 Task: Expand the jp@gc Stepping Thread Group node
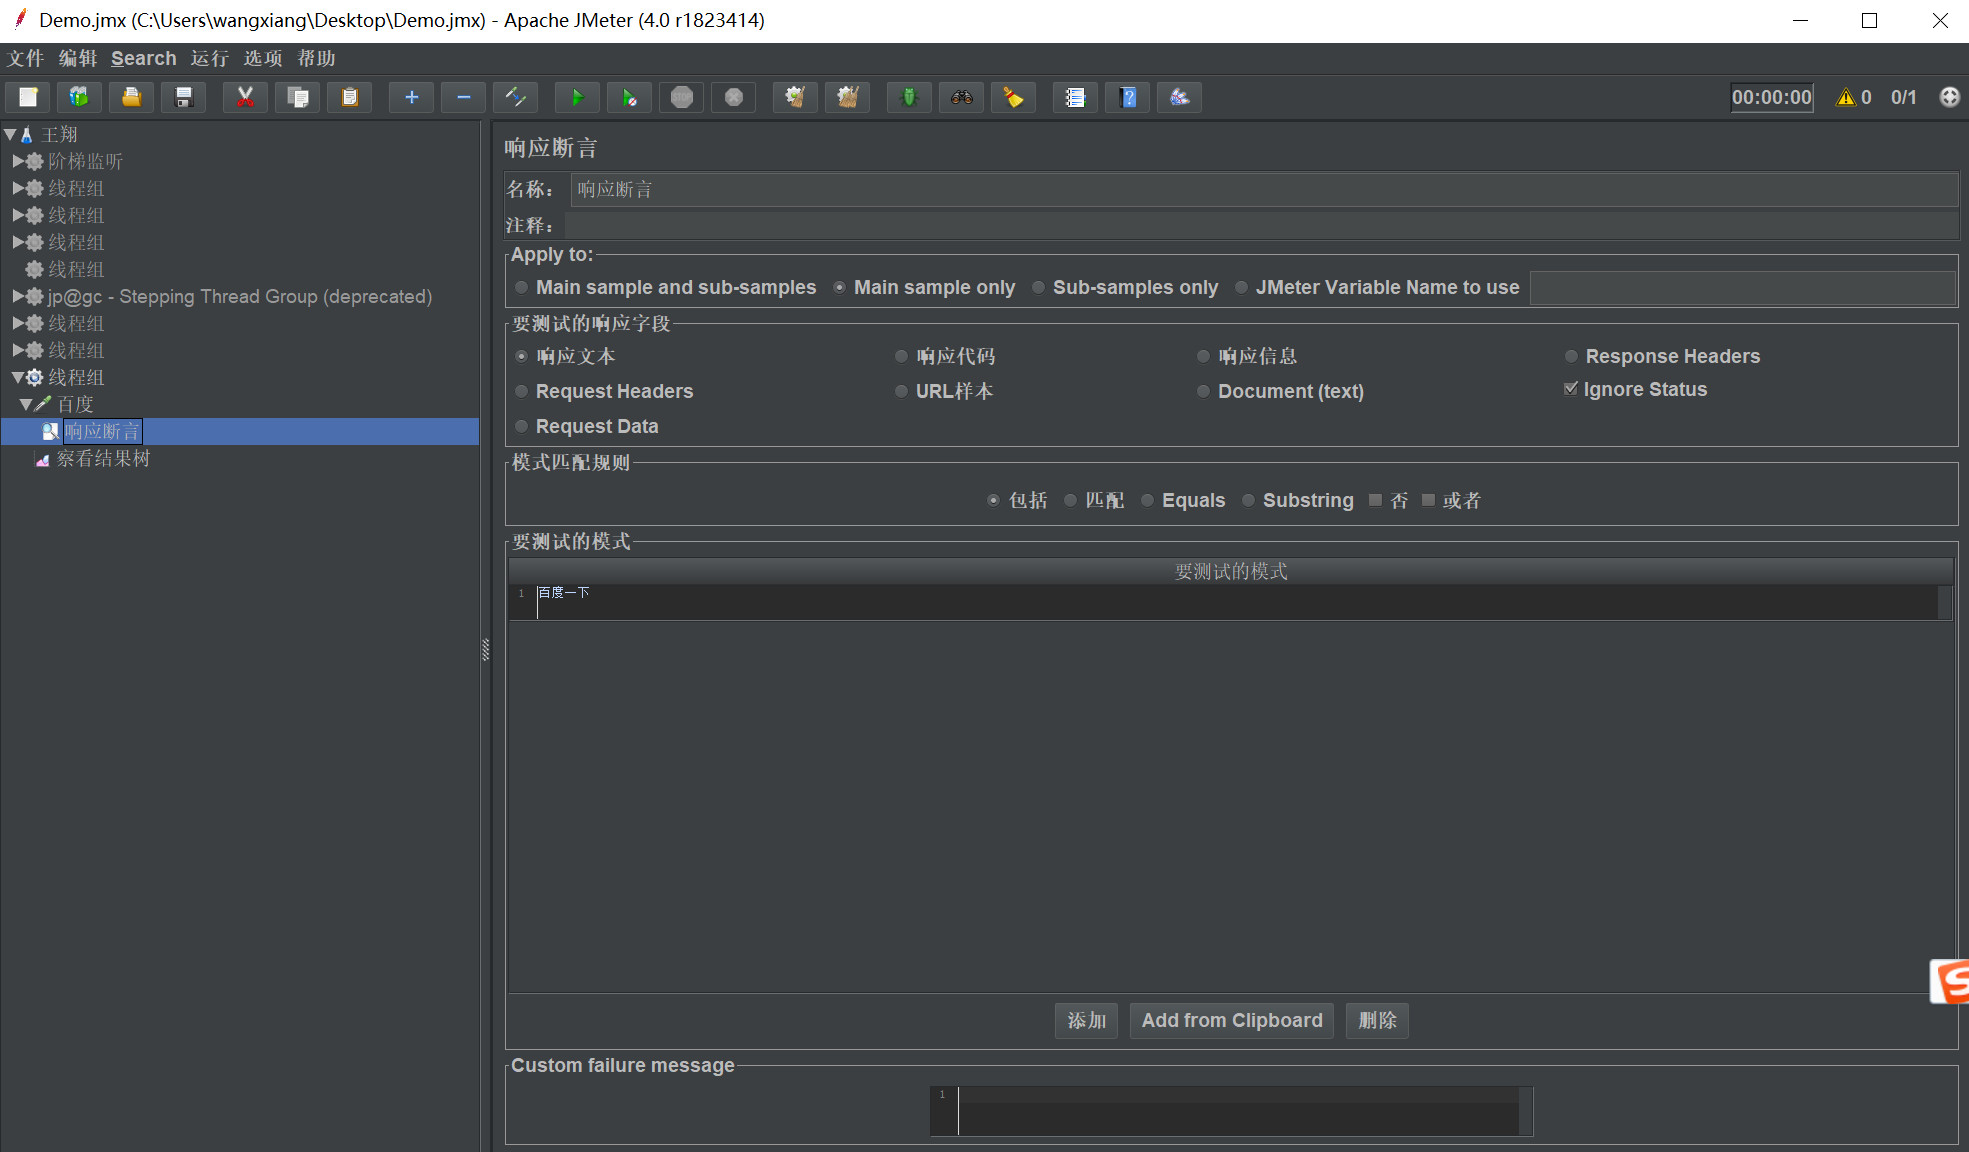coord(18,296)
